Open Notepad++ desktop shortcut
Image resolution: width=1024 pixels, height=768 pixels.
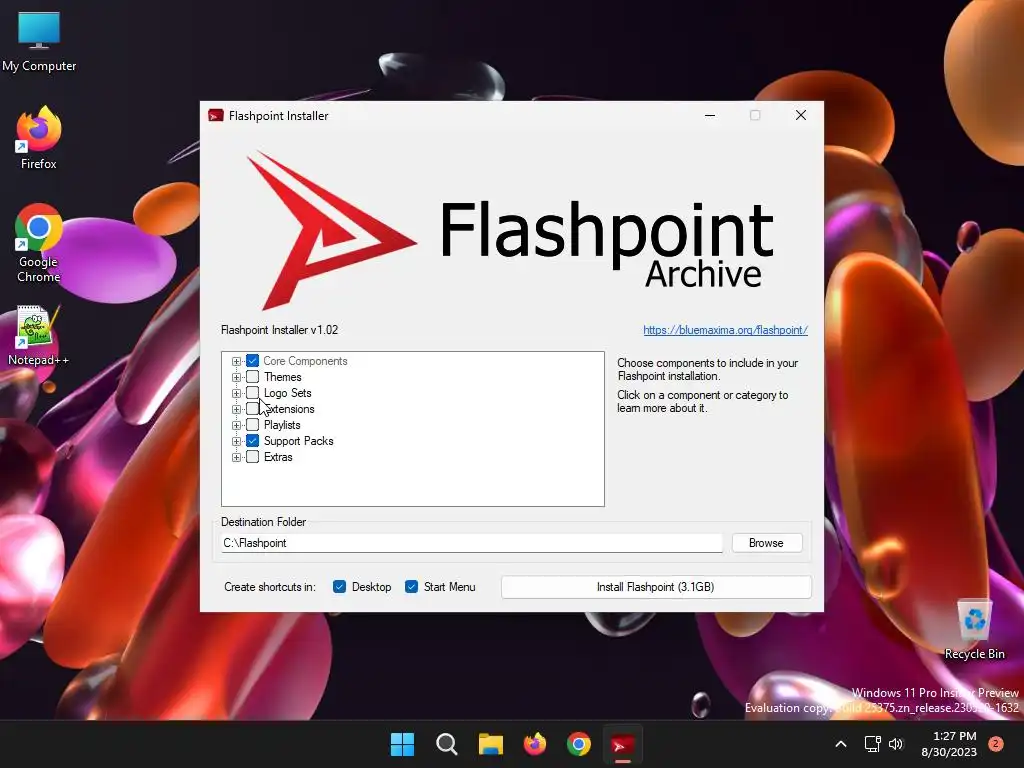click(39, 336)
